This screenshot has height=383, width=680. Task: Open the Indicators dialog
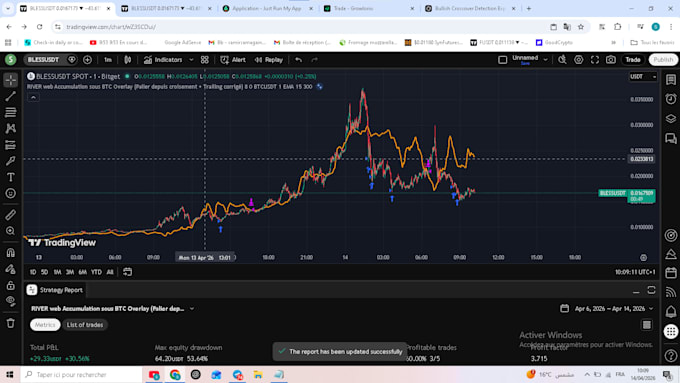[163, 60]
